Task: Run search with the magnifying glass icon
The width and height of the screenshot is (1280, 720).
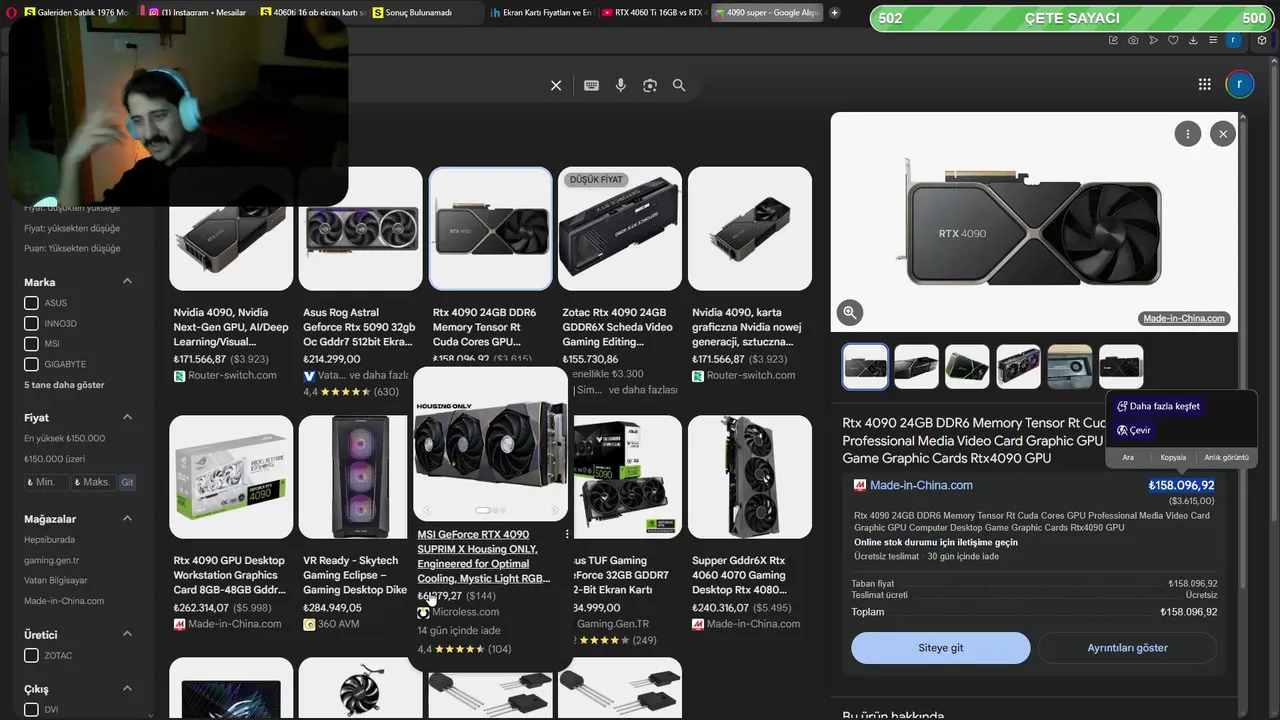Action: click(679, 86)
